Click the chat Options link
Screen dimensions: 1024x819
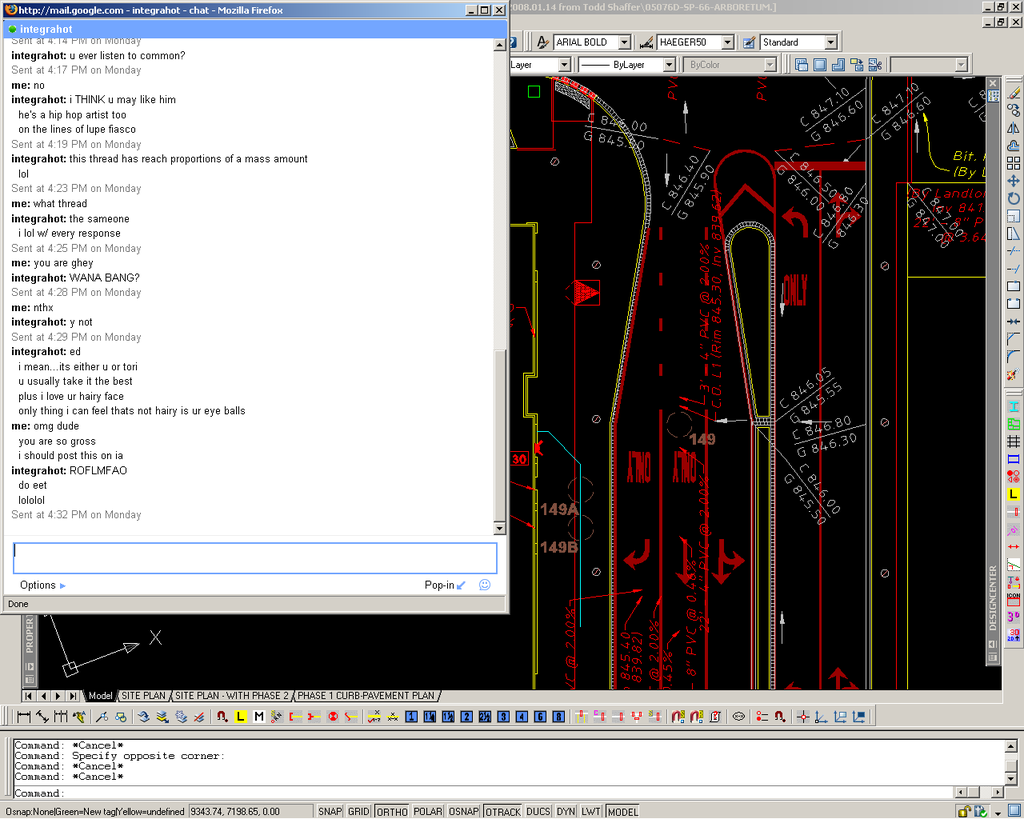(x=38, y=585)
